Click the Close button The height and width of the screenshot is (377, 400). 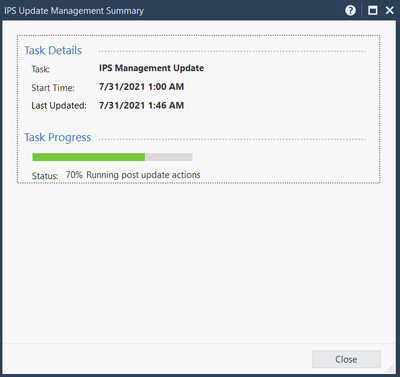pos(346,359)
